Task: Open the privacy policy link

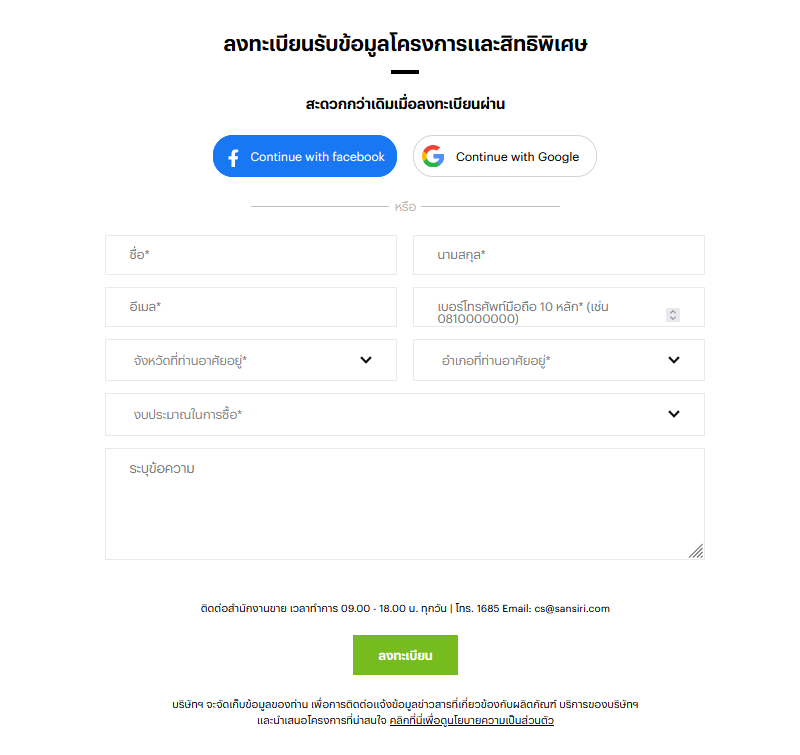Action: tap(471, 721)
